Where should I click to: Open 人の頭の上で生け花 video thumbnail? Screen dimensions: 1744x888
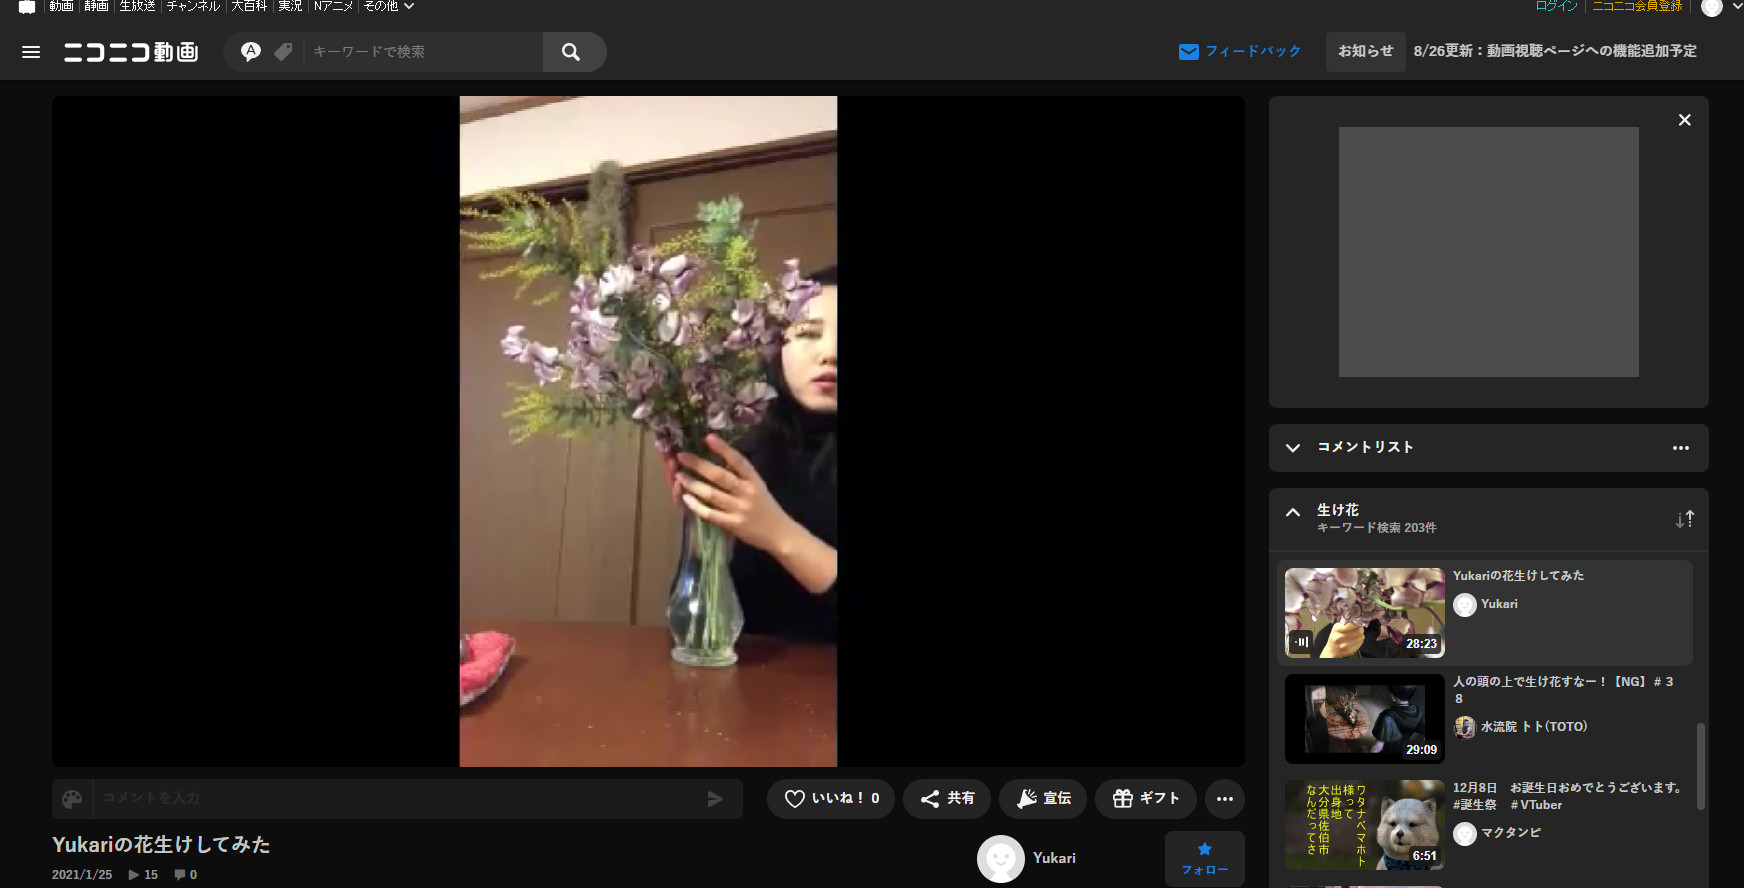tap(1365, 719)
